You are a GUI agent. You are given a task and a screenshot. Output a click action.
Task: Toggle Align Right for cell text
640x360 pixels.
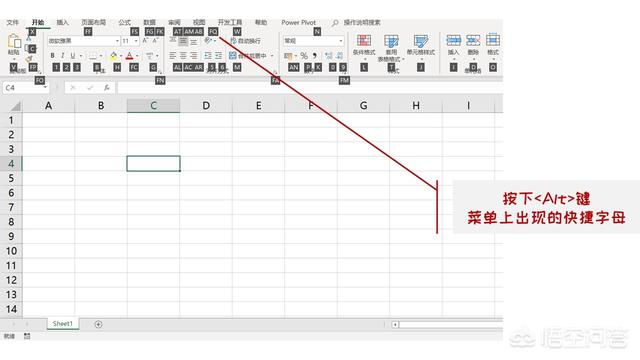194,56
